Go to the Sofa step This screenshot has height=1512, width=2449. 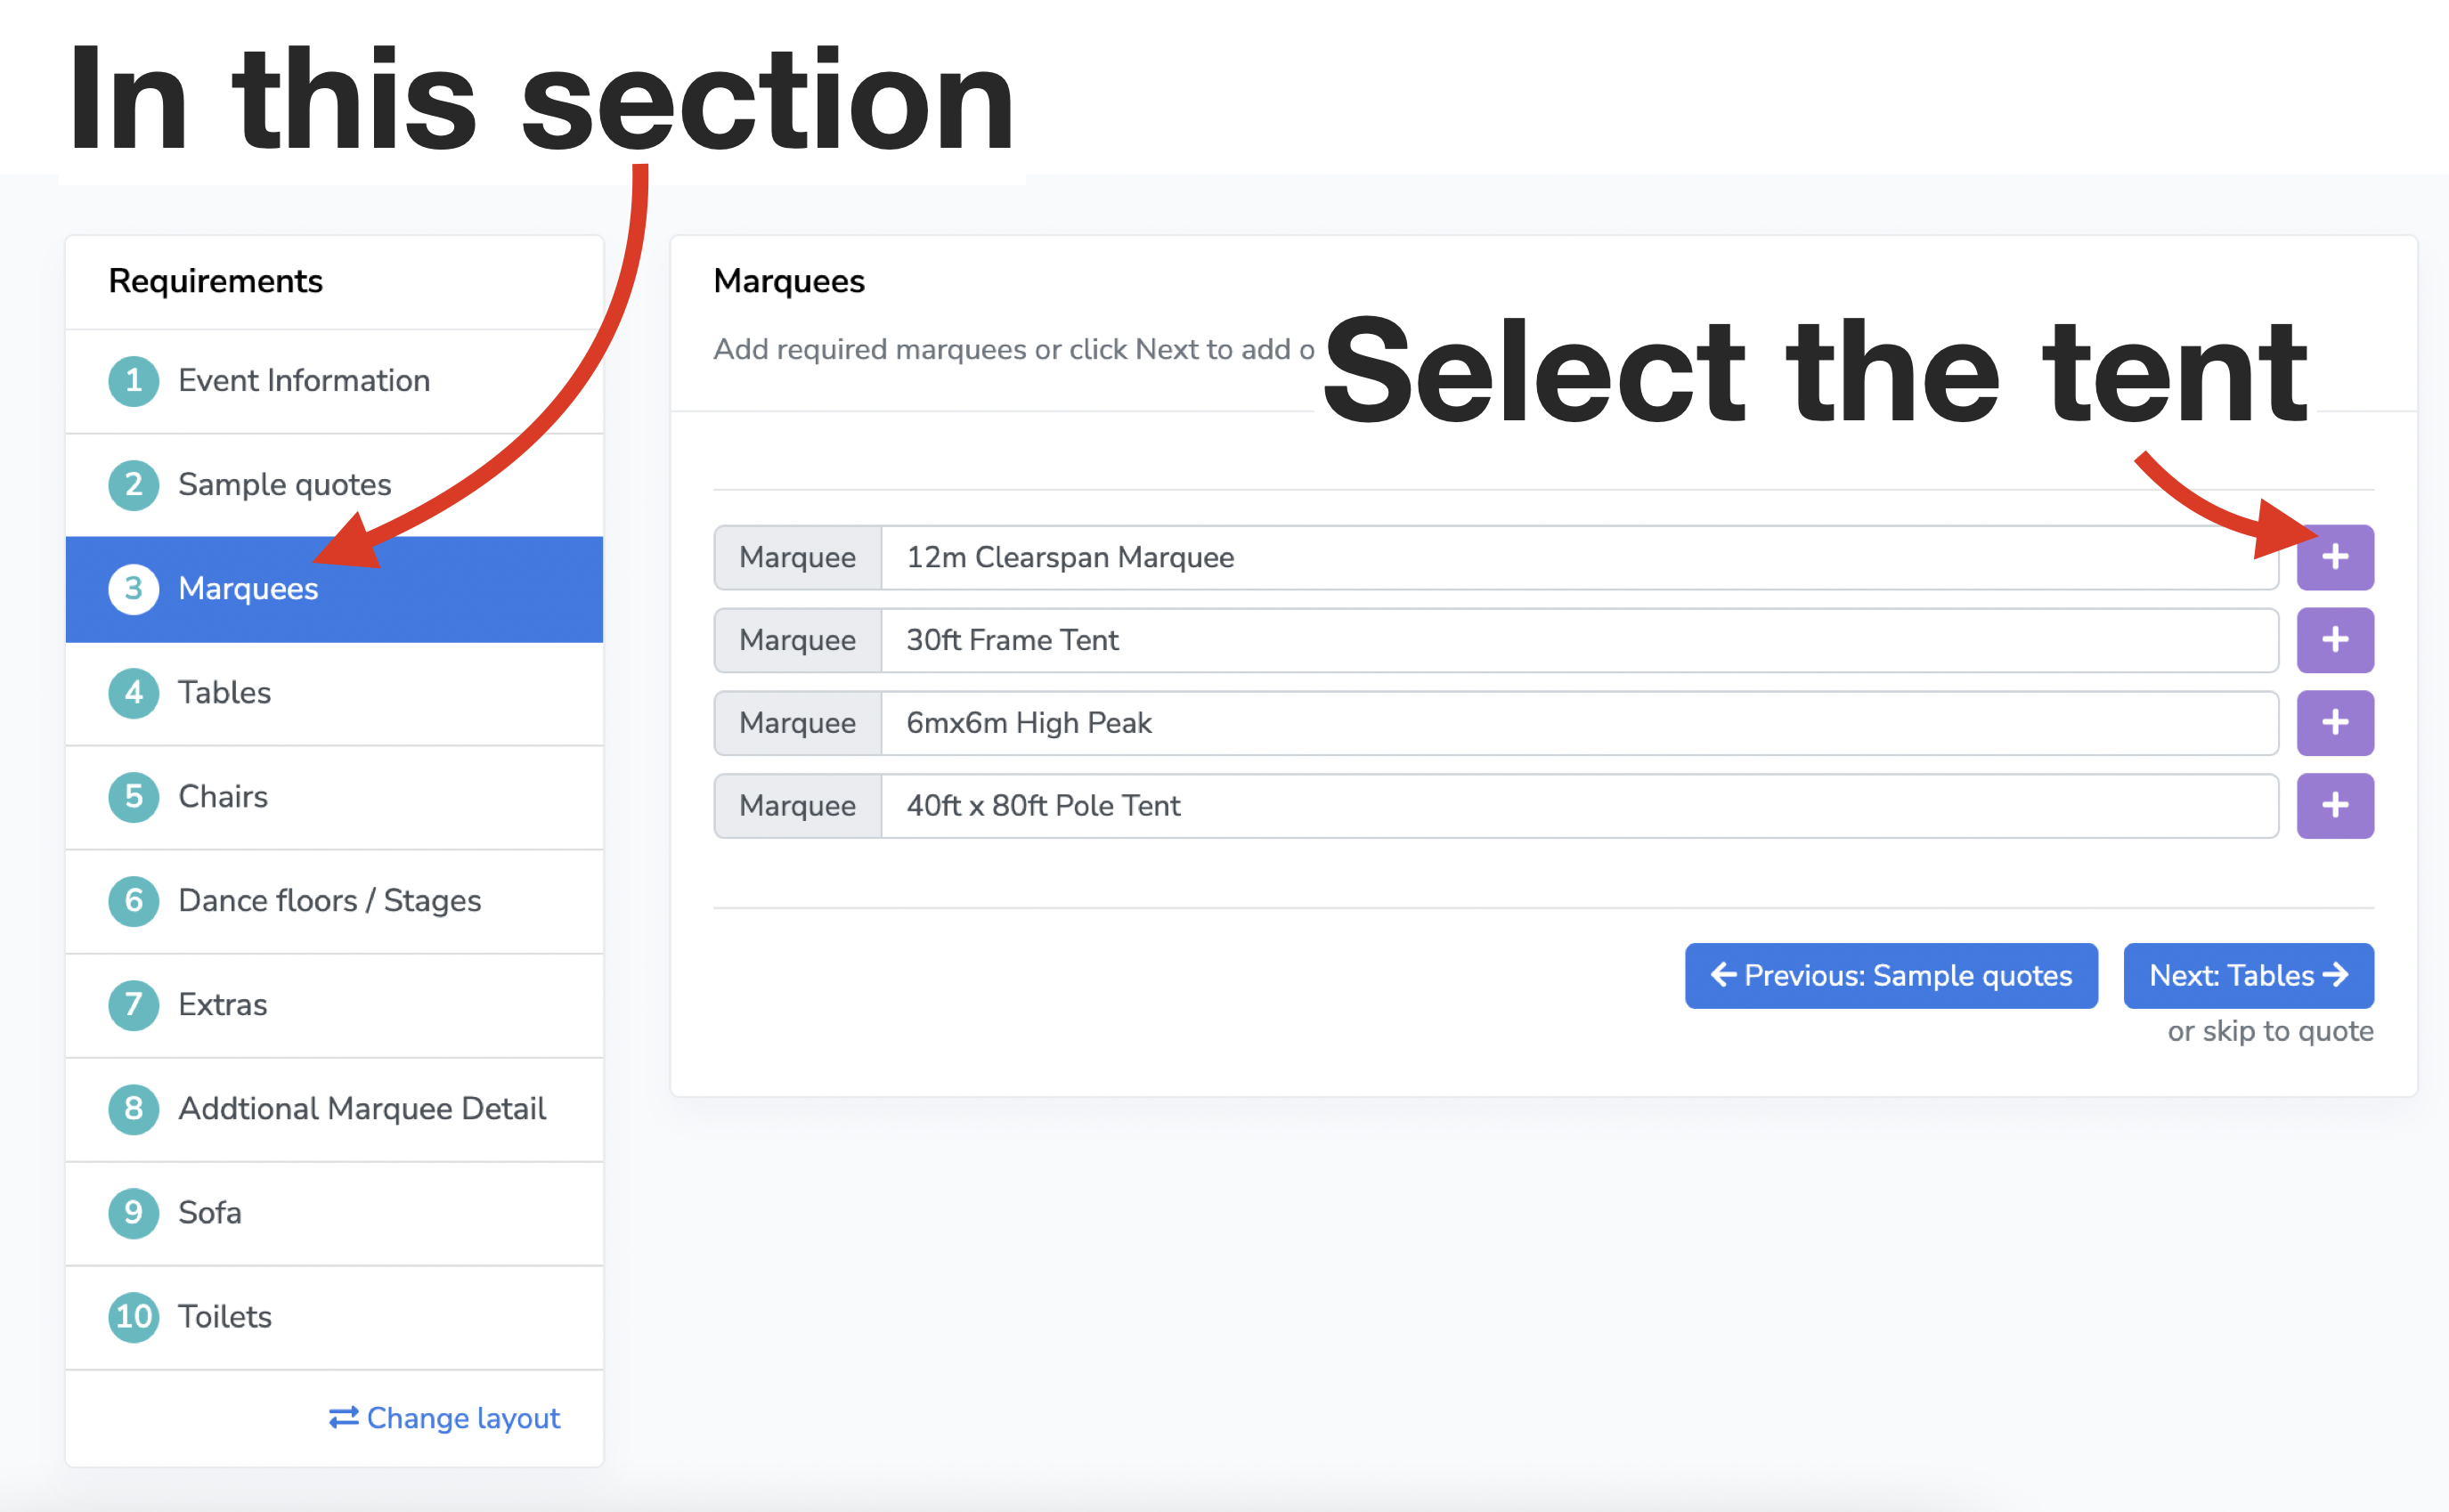[x=334, y=1213]
